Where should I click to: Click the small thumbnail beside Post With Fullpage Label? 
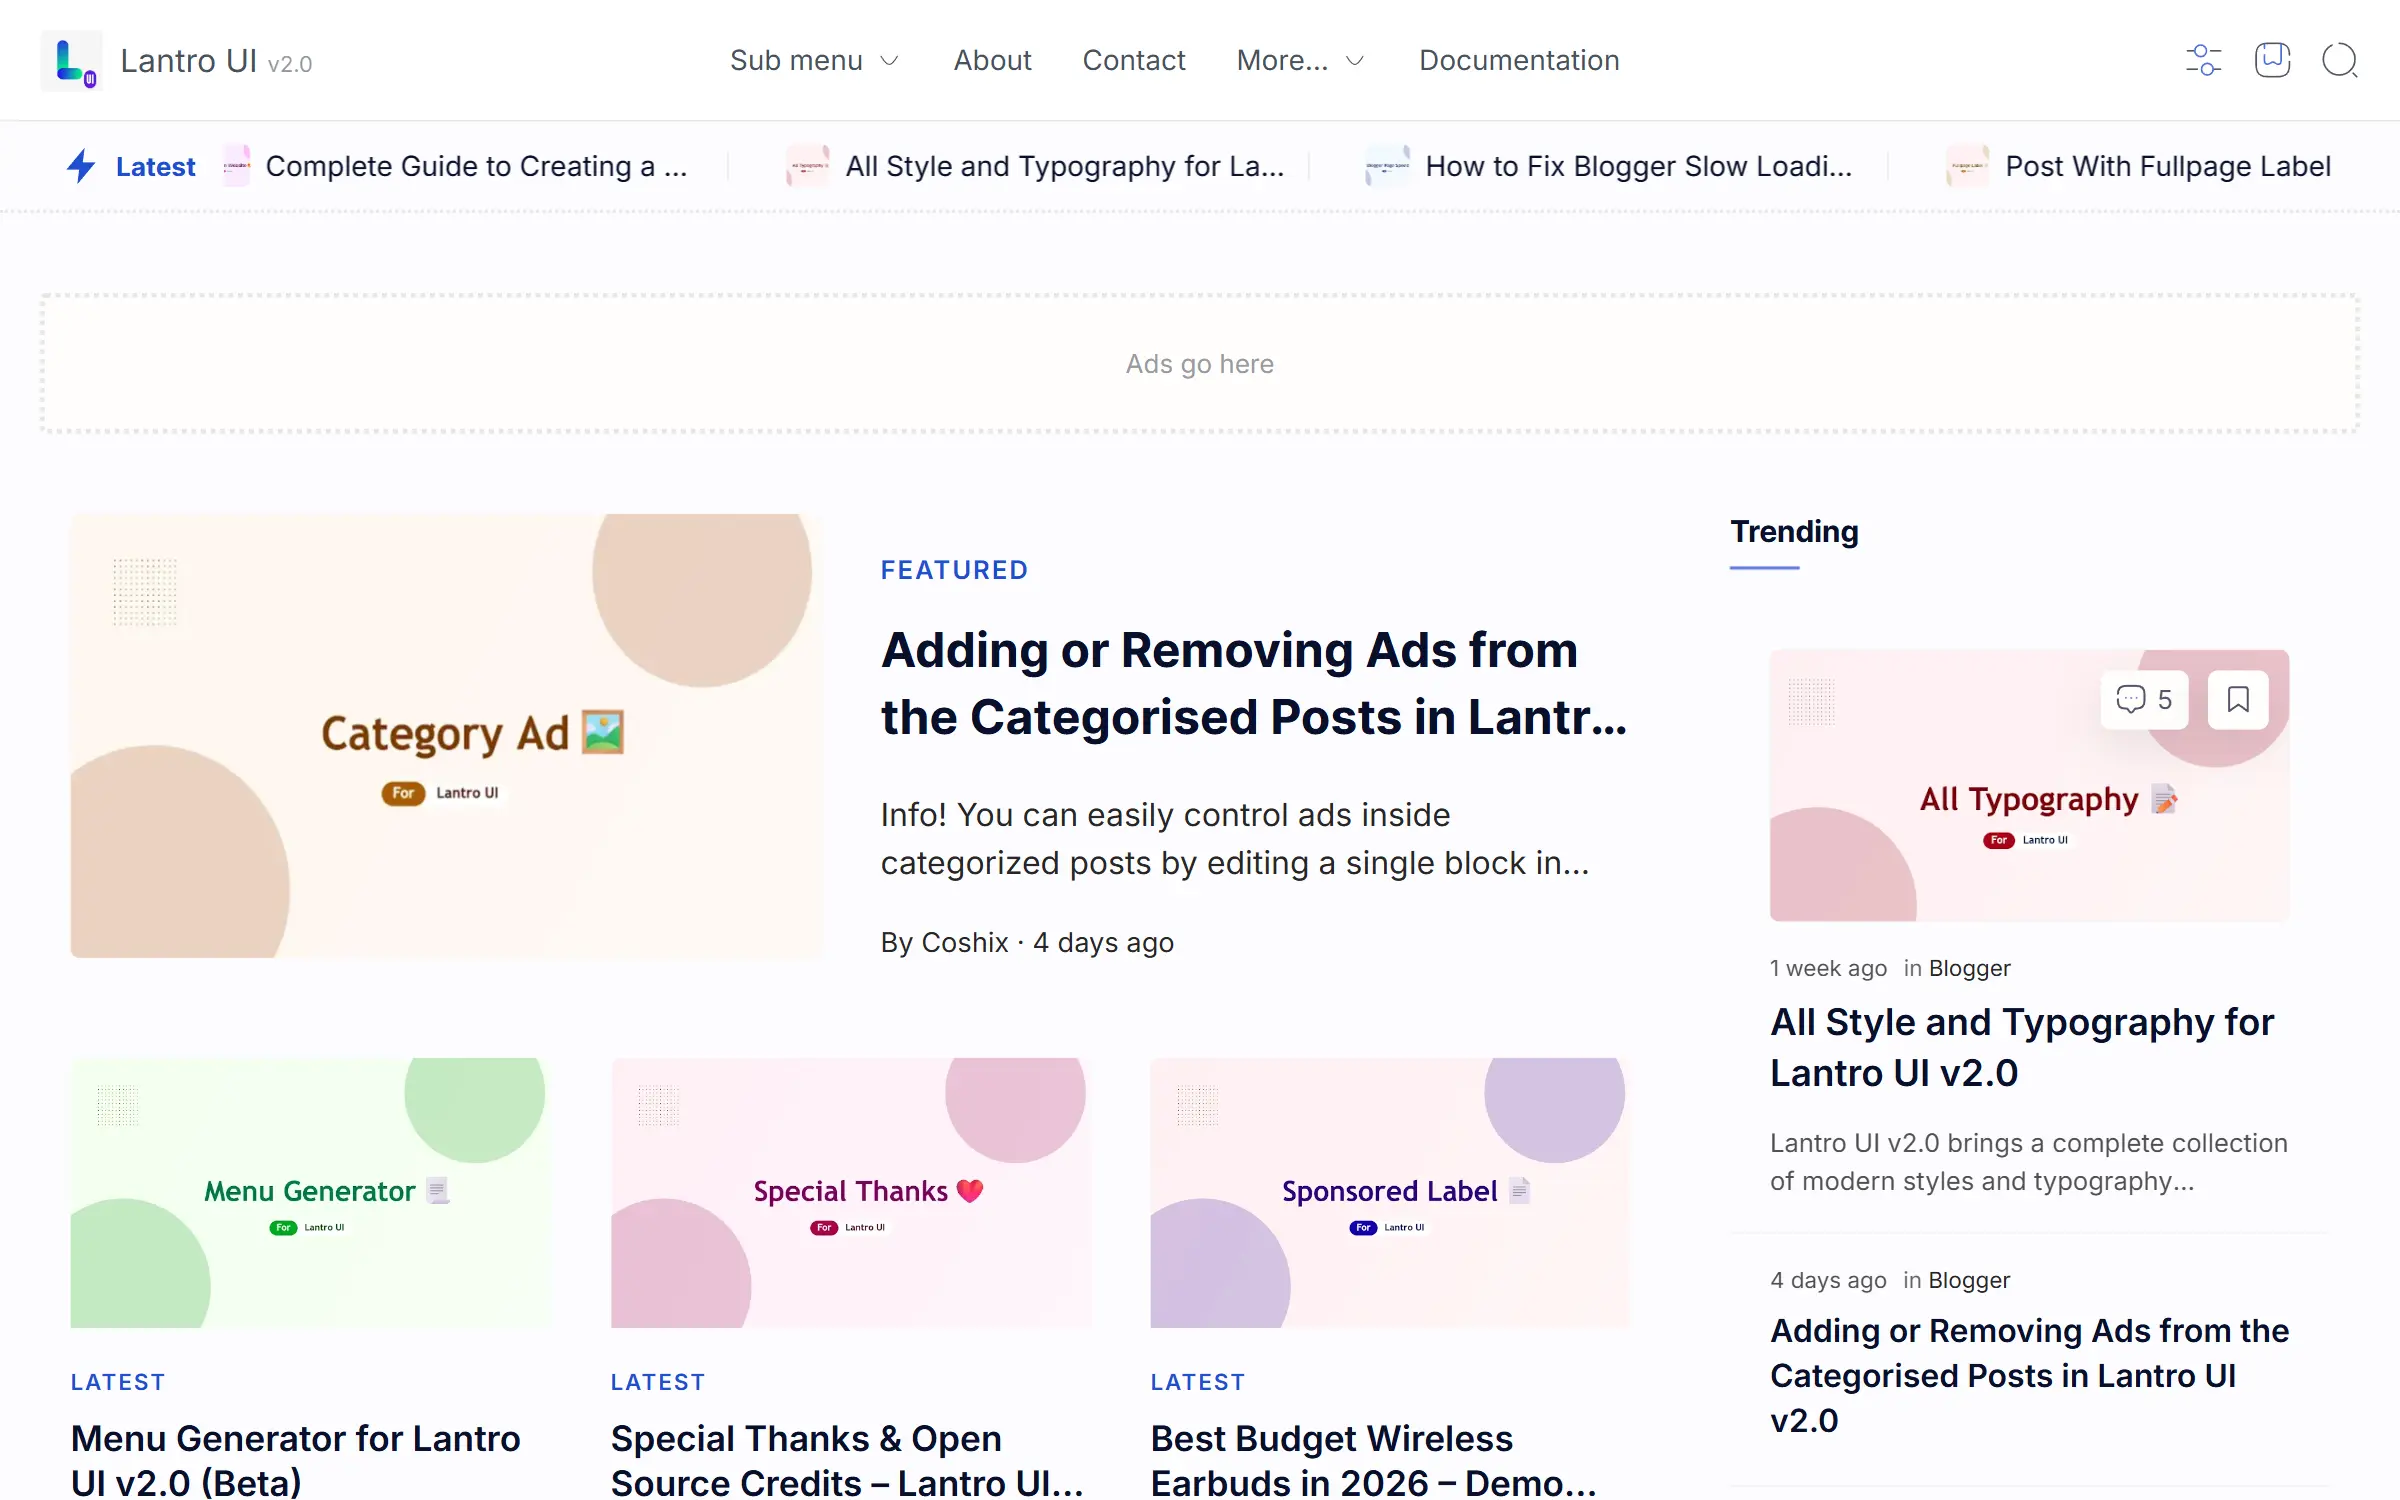1967,166
